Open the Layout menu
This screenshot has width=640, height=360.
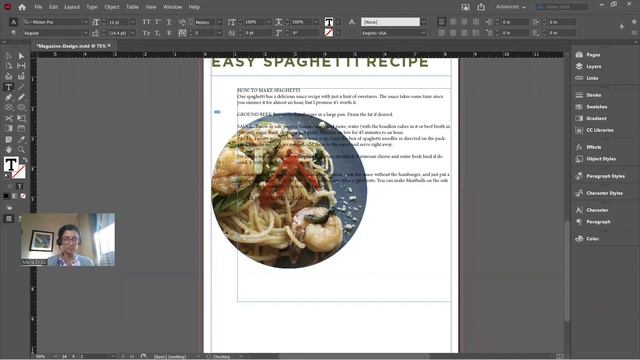click(72, 7)
